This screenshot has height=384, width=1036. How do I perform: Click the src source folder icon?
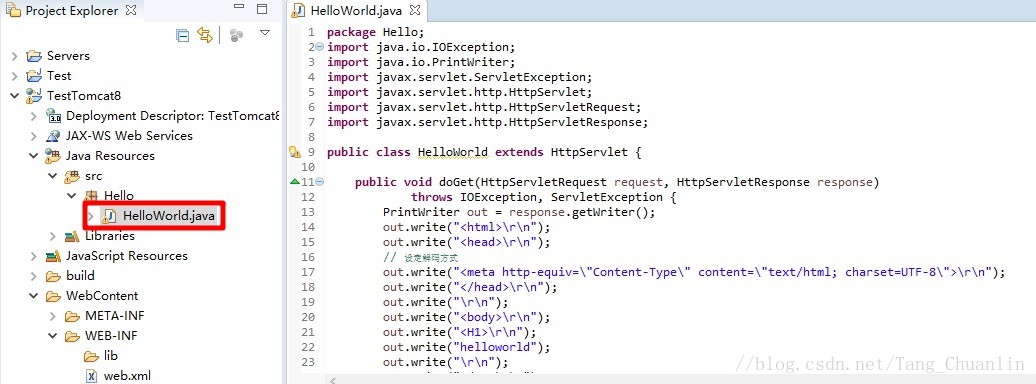click(72, 176)
